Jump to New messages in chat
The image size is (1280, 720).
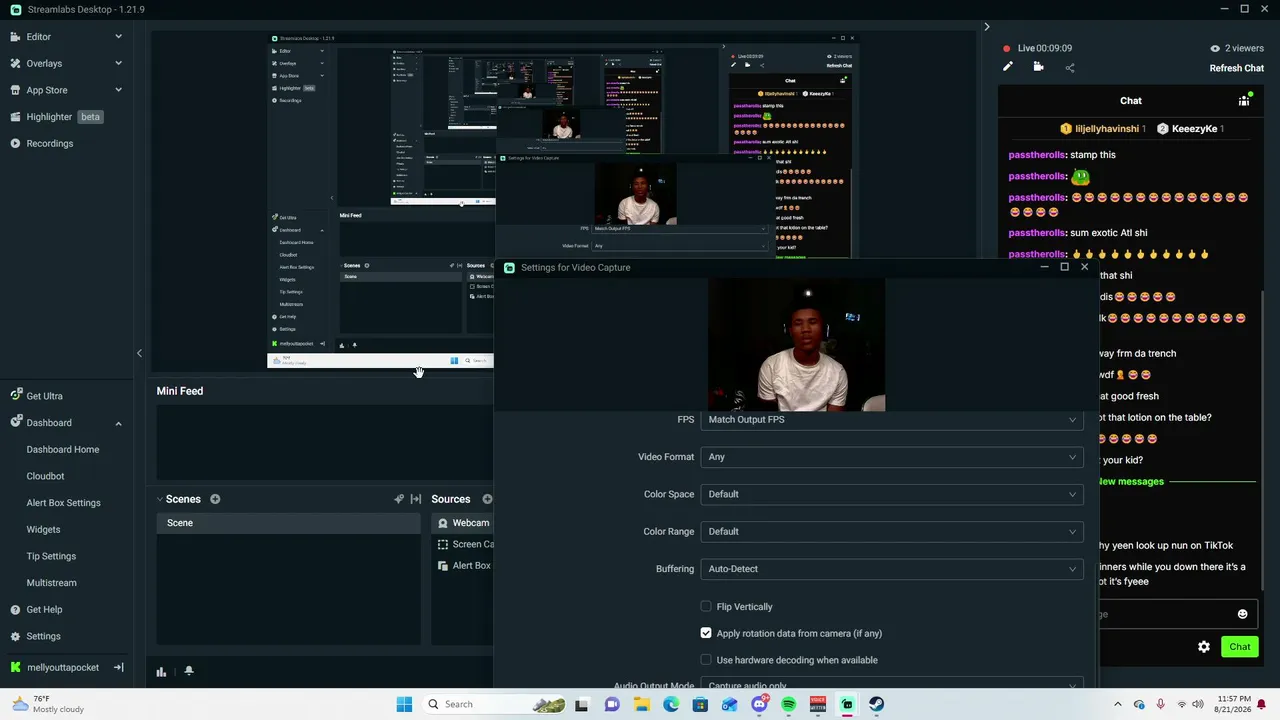coord(1131,482)
